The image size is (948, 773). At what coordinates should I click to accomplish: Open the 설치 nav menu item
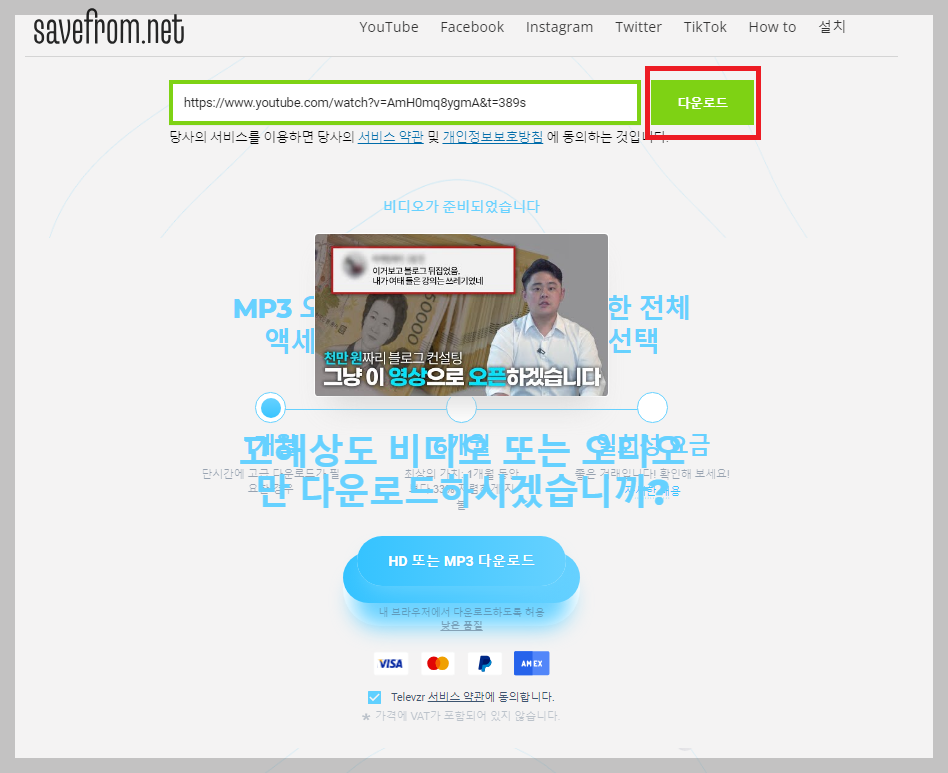[x=832, y=27]
